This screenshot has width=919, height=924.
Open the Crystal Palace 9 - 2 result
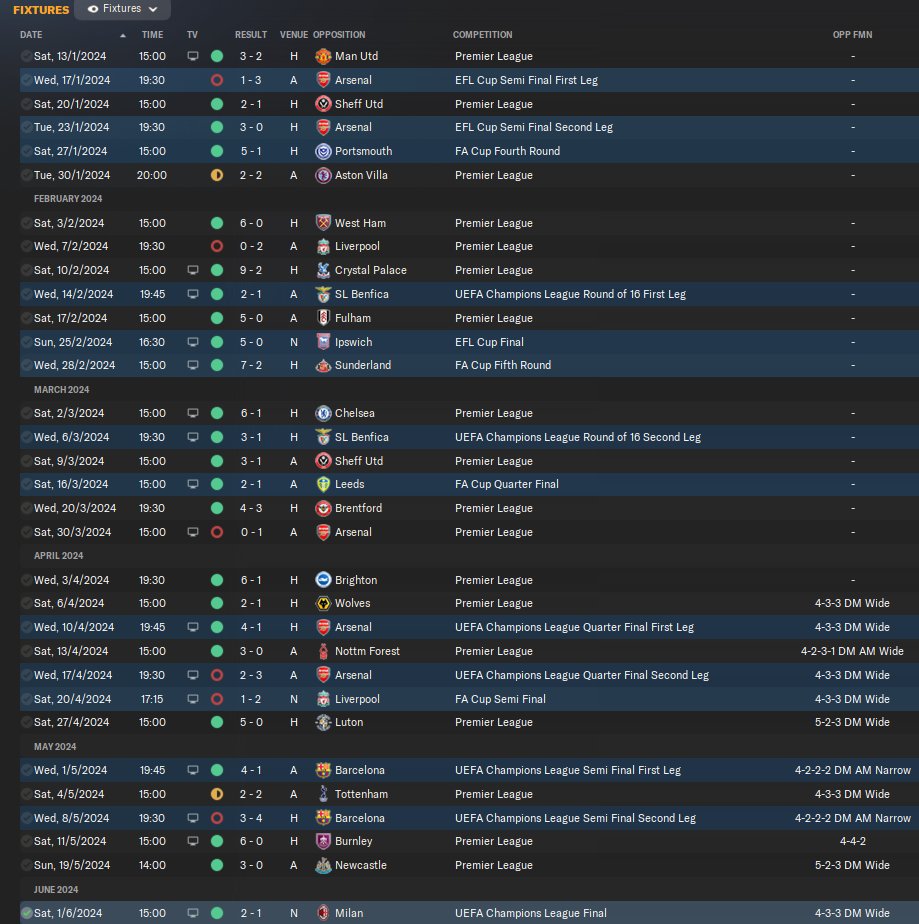tap(251, 270)
